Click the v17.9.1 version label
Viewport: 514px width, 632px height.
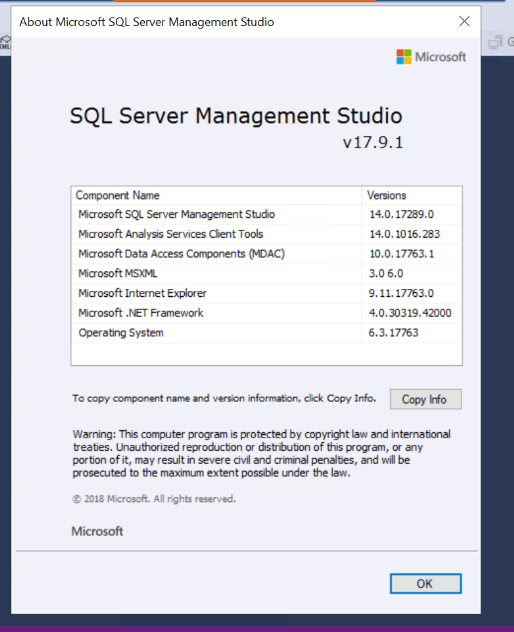pyautogui.click(x=373, y=143)
